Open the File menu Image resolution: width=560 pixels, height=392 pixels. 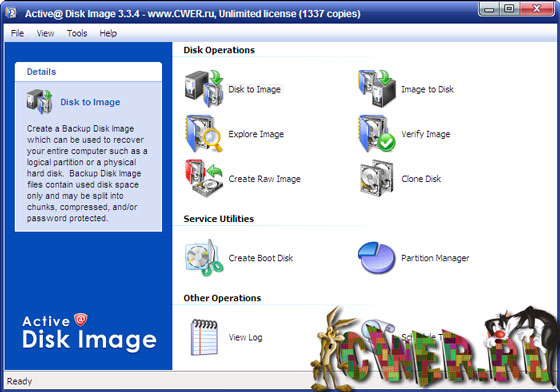pos(17,33)
